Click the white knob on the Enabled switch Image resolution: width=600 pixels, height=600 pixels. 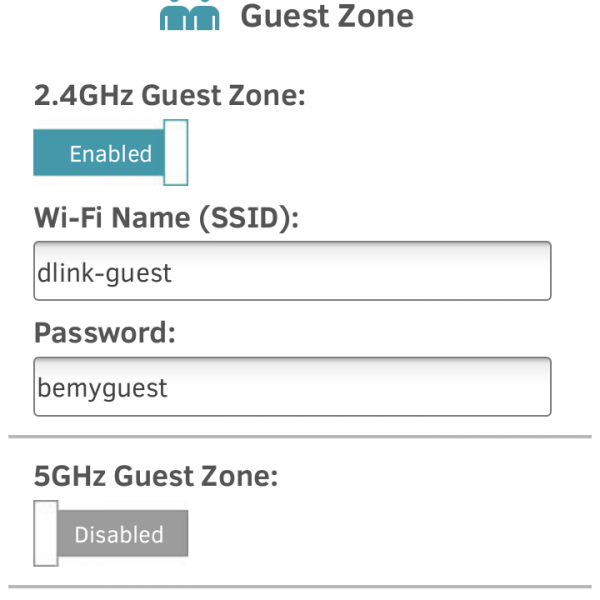coord(176,153)
